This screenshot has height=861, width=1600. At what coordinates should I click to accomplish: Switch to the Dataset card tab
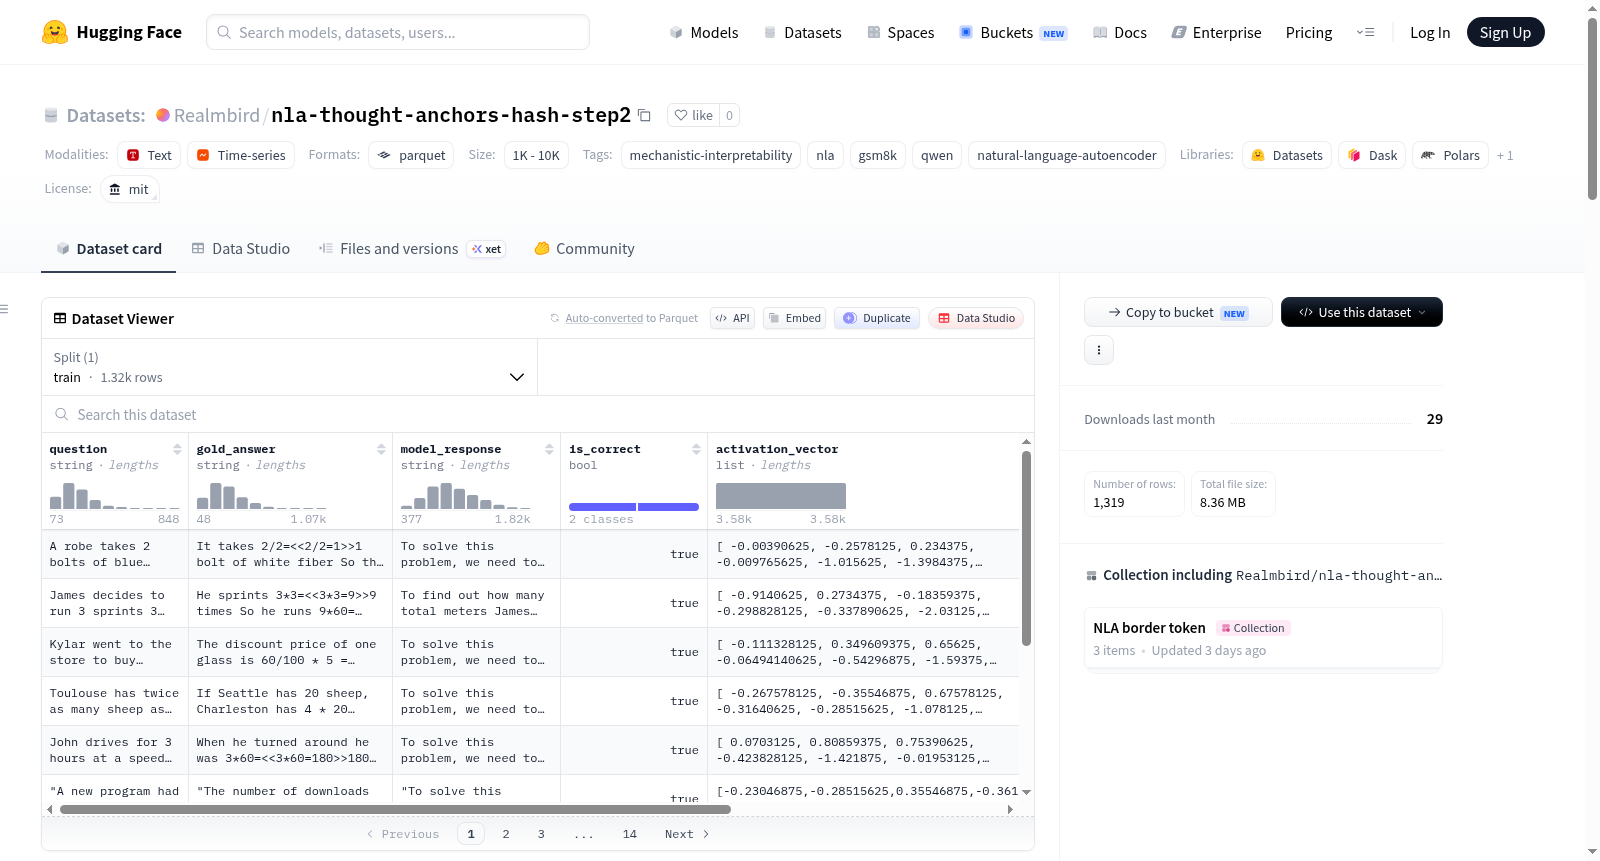[x=109, y=249]
